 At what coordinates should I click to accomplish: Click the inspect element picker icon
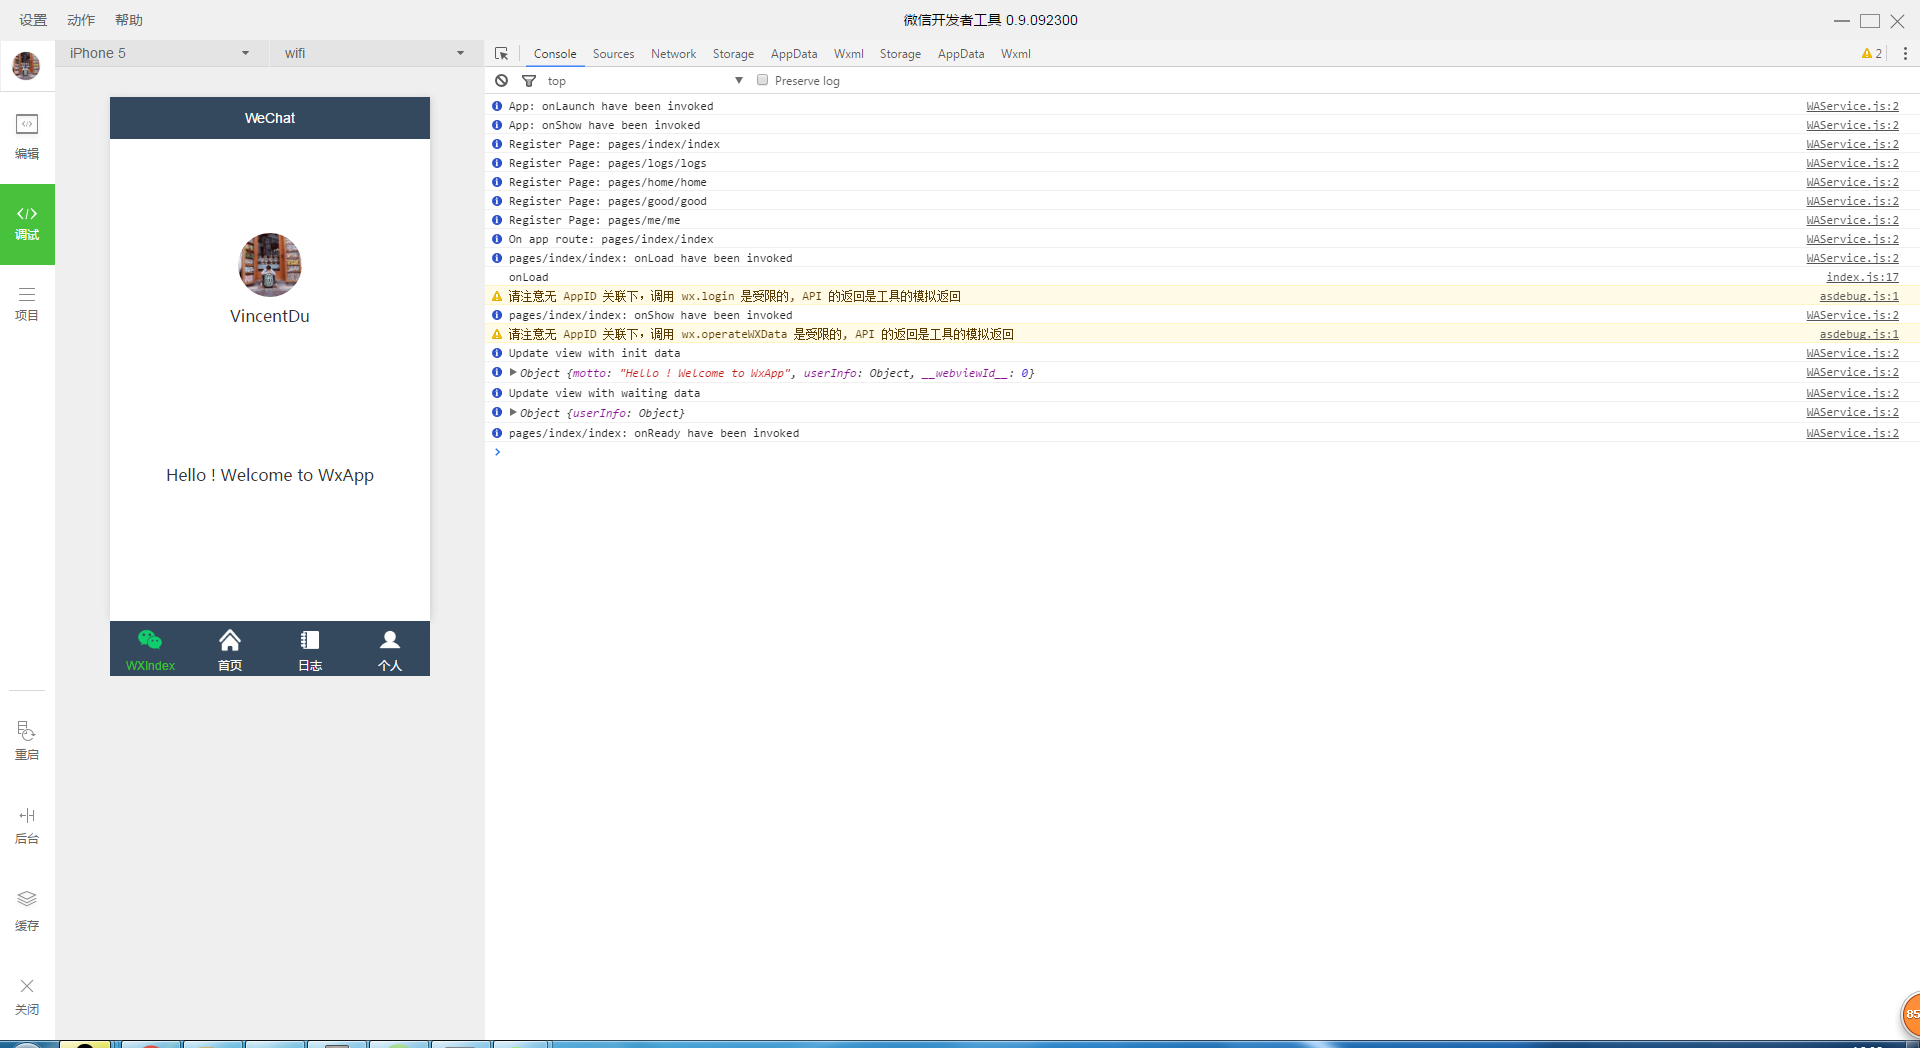coord(502,53)
